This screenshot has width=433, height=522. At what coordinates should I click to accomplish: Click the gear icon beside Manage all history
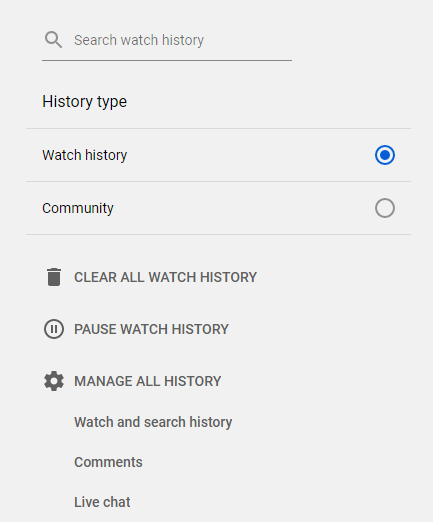tap(54, 381)
